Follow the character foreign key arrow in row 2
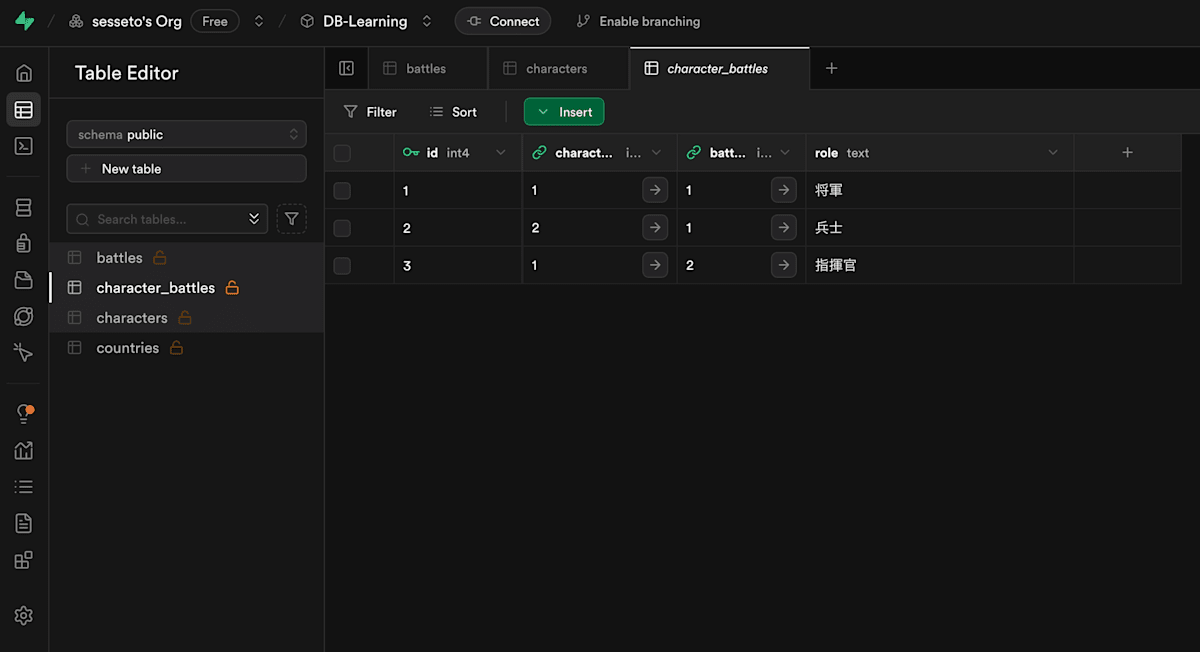 click(655, 228)
